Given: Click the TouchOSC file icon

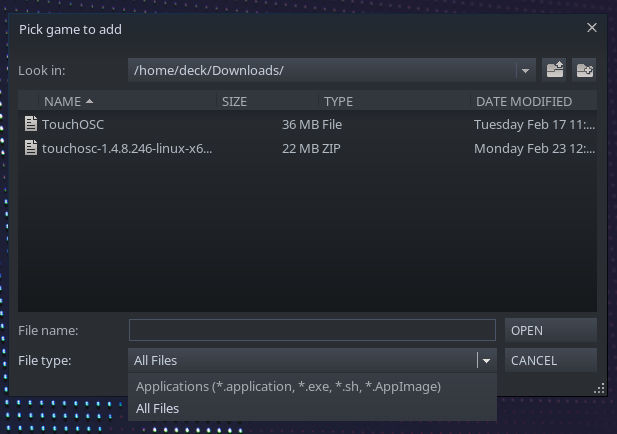Looking at the screenshot, I should point(31,125).
